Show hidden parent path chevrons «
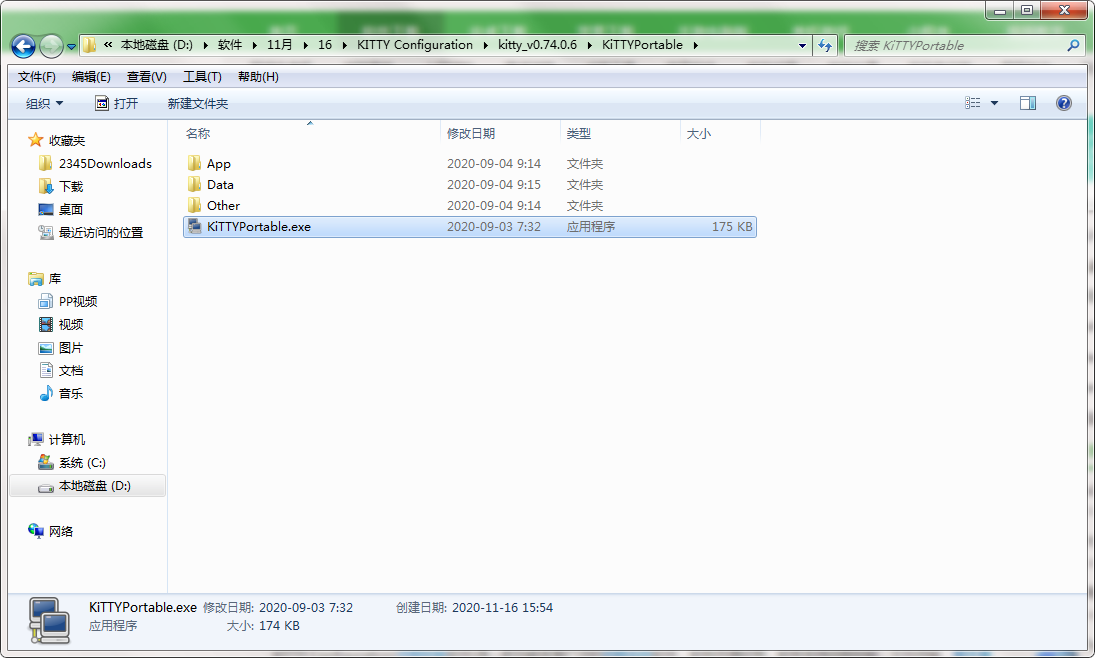 (x=108, y=45)
